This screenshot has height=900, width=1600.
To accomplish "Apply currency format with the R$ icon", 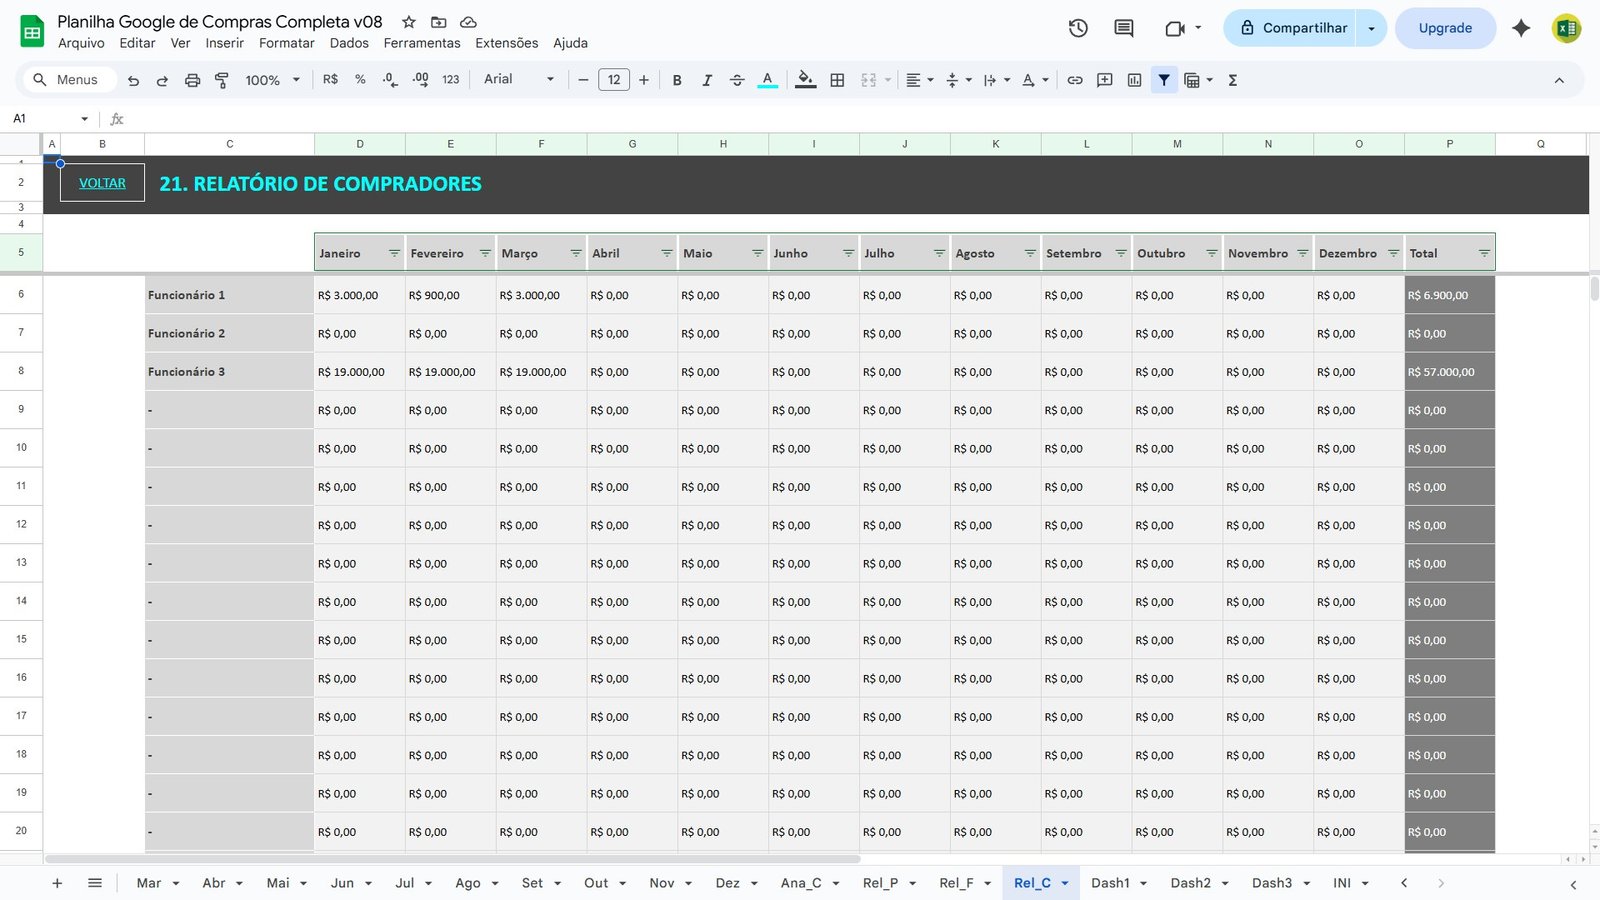I will tap(330, 80).
